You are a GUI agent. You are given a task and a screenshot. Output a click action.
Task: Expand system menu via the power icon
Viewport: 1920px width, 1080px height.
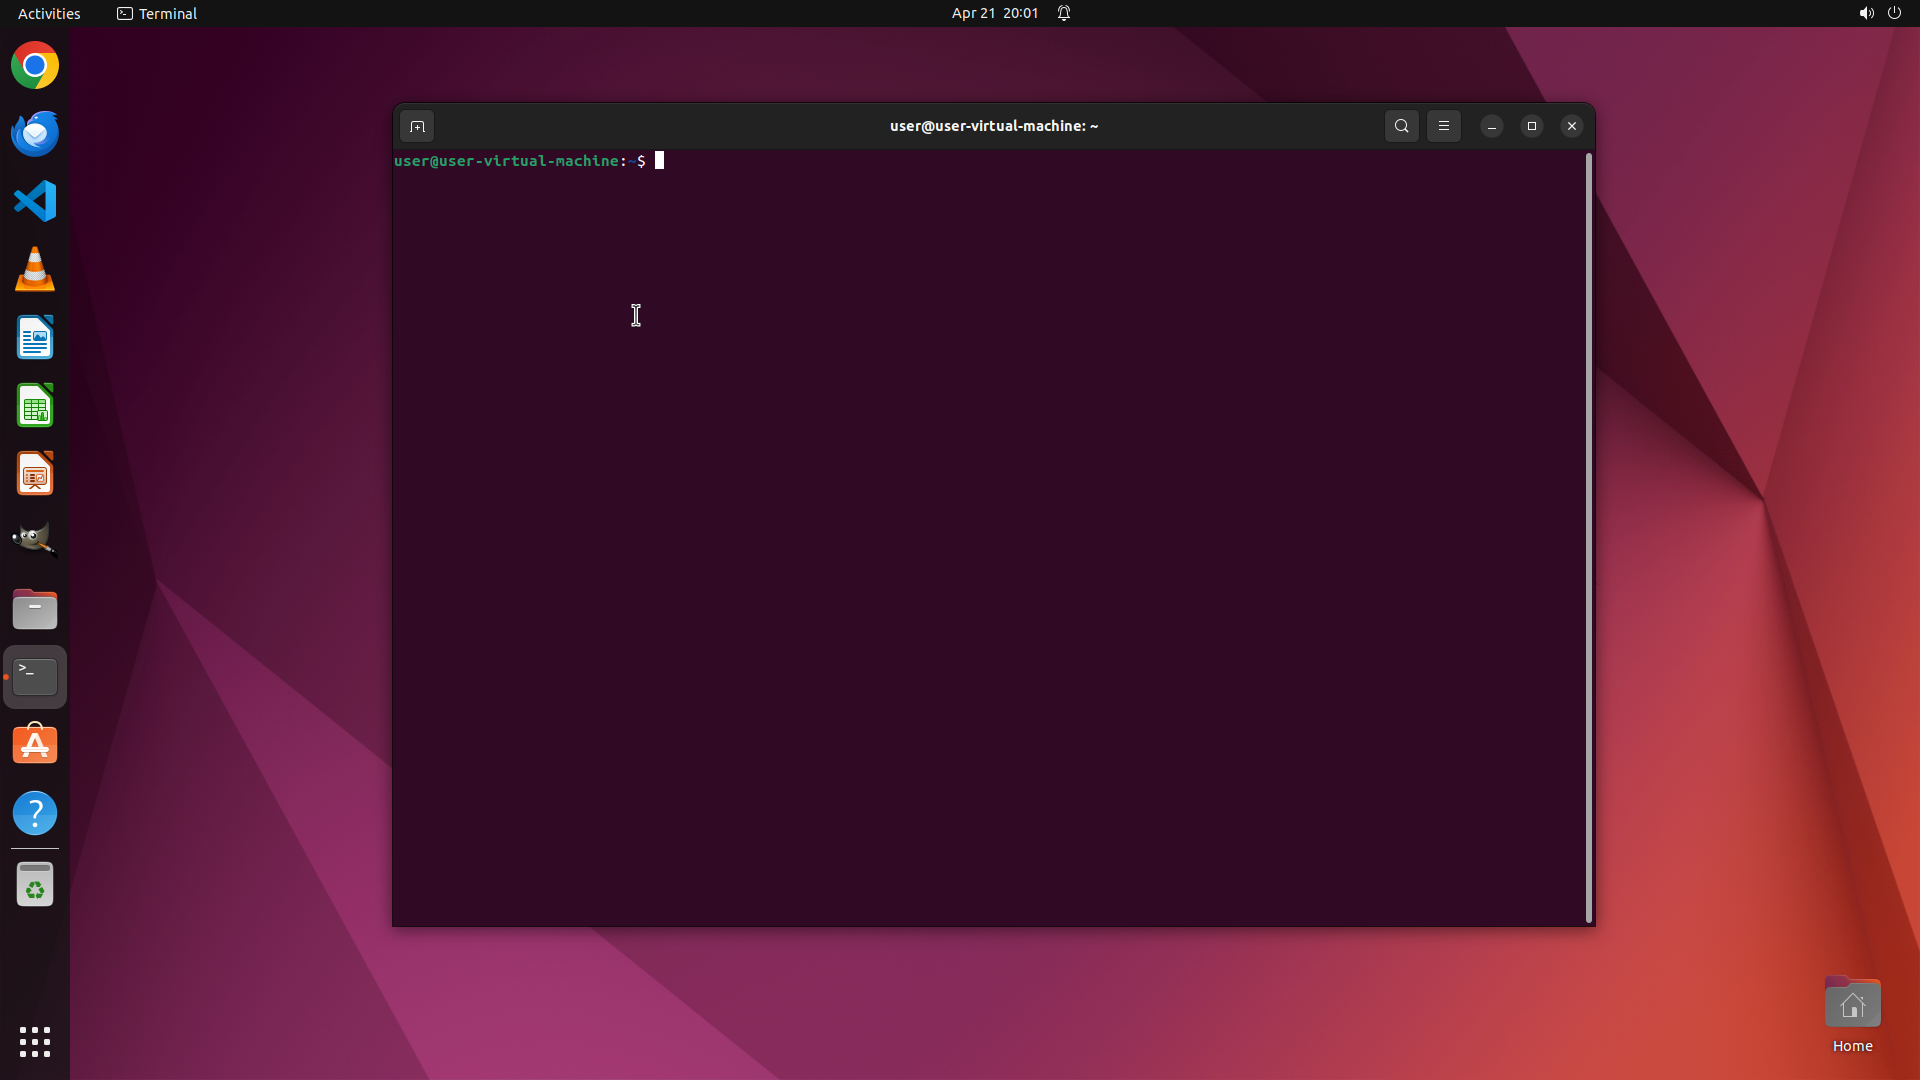click(1894, 13)
